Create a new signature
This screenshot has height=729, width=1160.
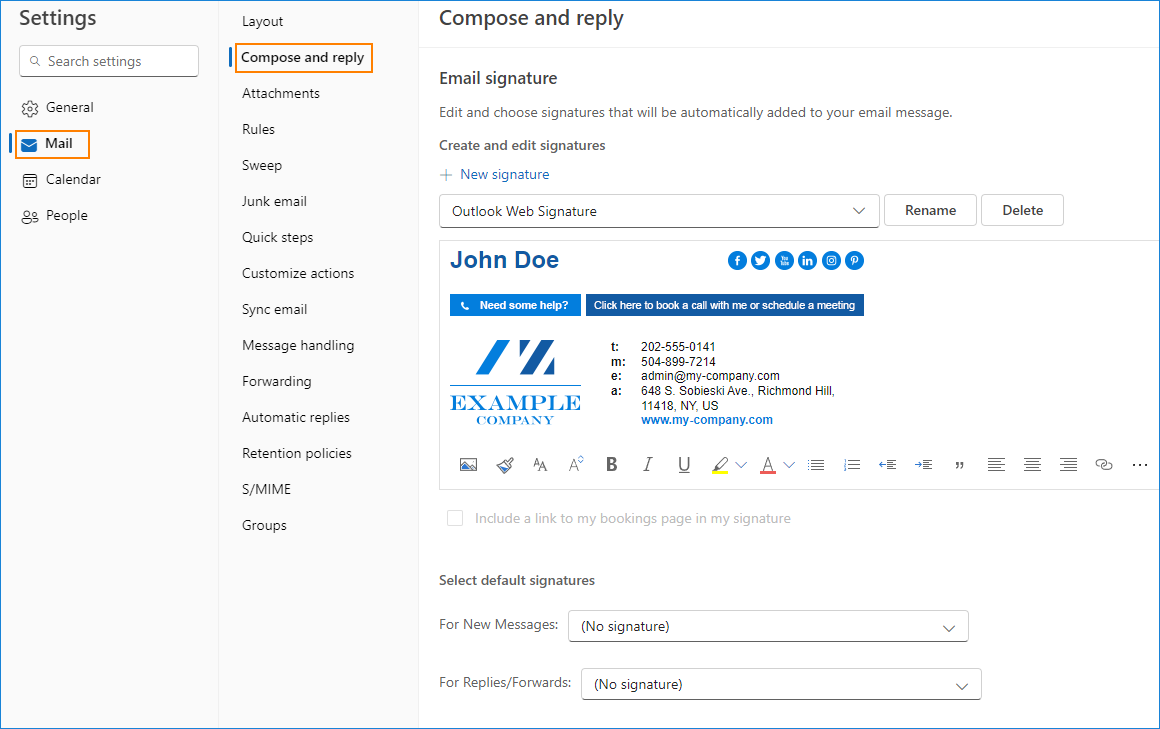(x=494, y=174)
